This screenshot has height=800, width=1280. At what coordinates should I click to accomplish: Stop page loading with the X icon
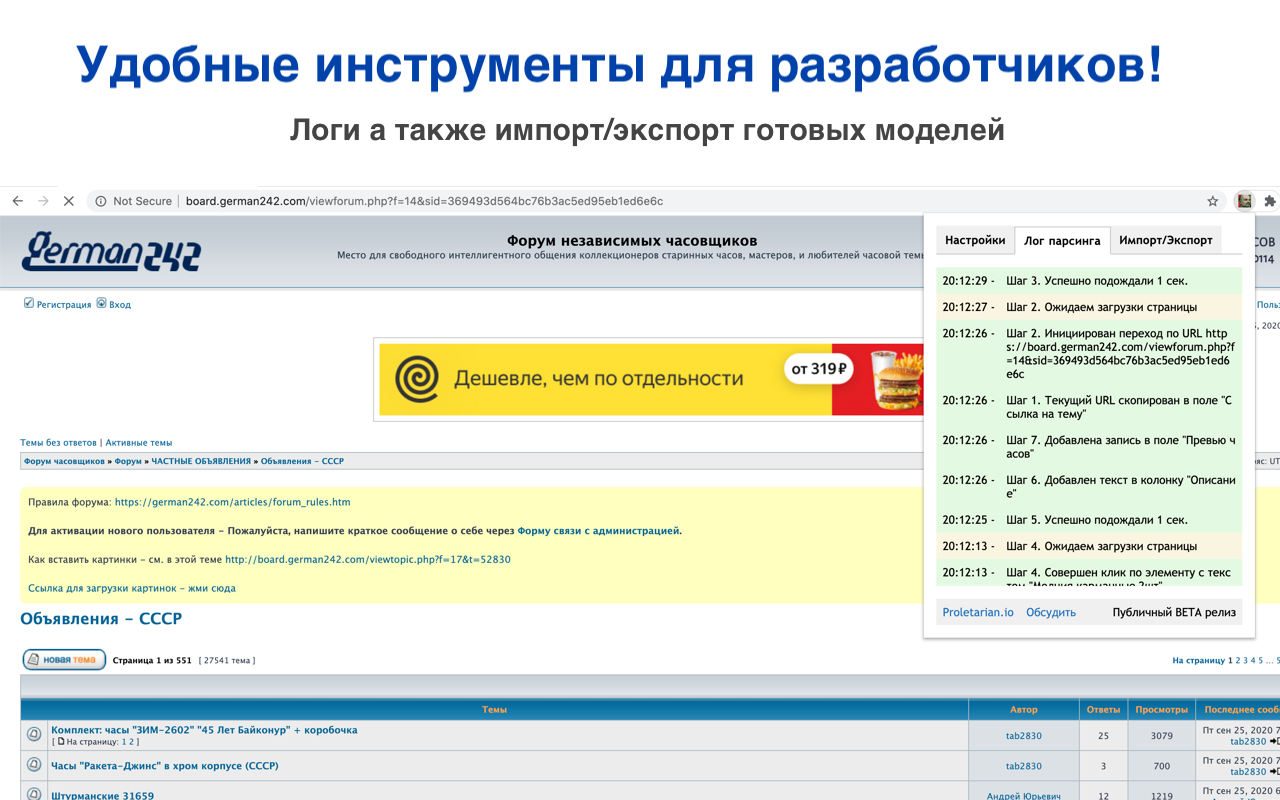click(x=68, y=201)
